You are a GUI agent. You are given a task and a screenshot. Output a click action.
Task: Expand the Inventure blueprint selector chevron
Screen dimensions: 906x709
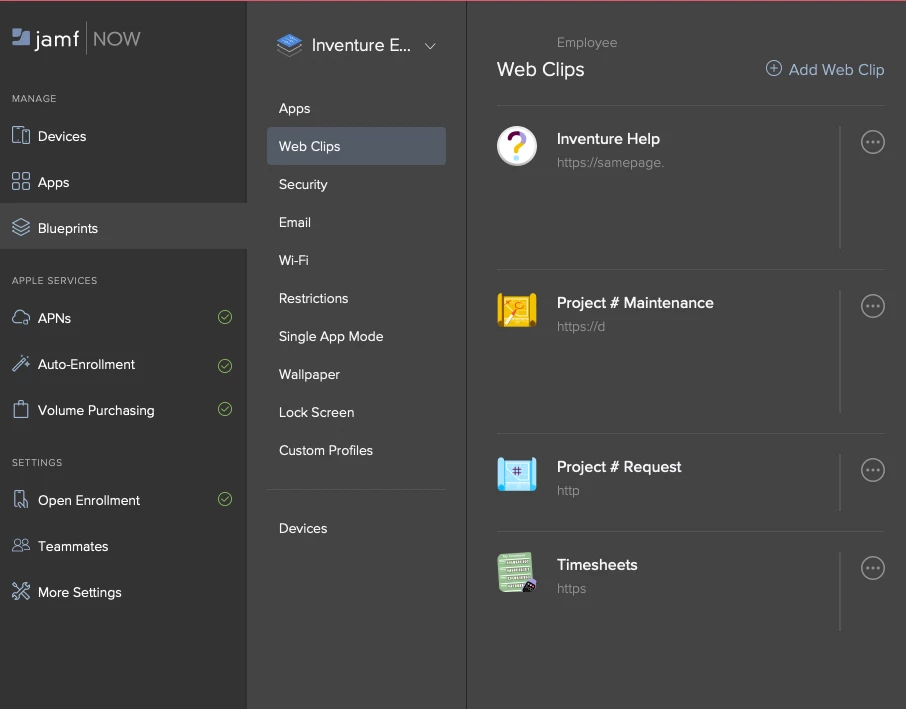click(x=430, y=46)
